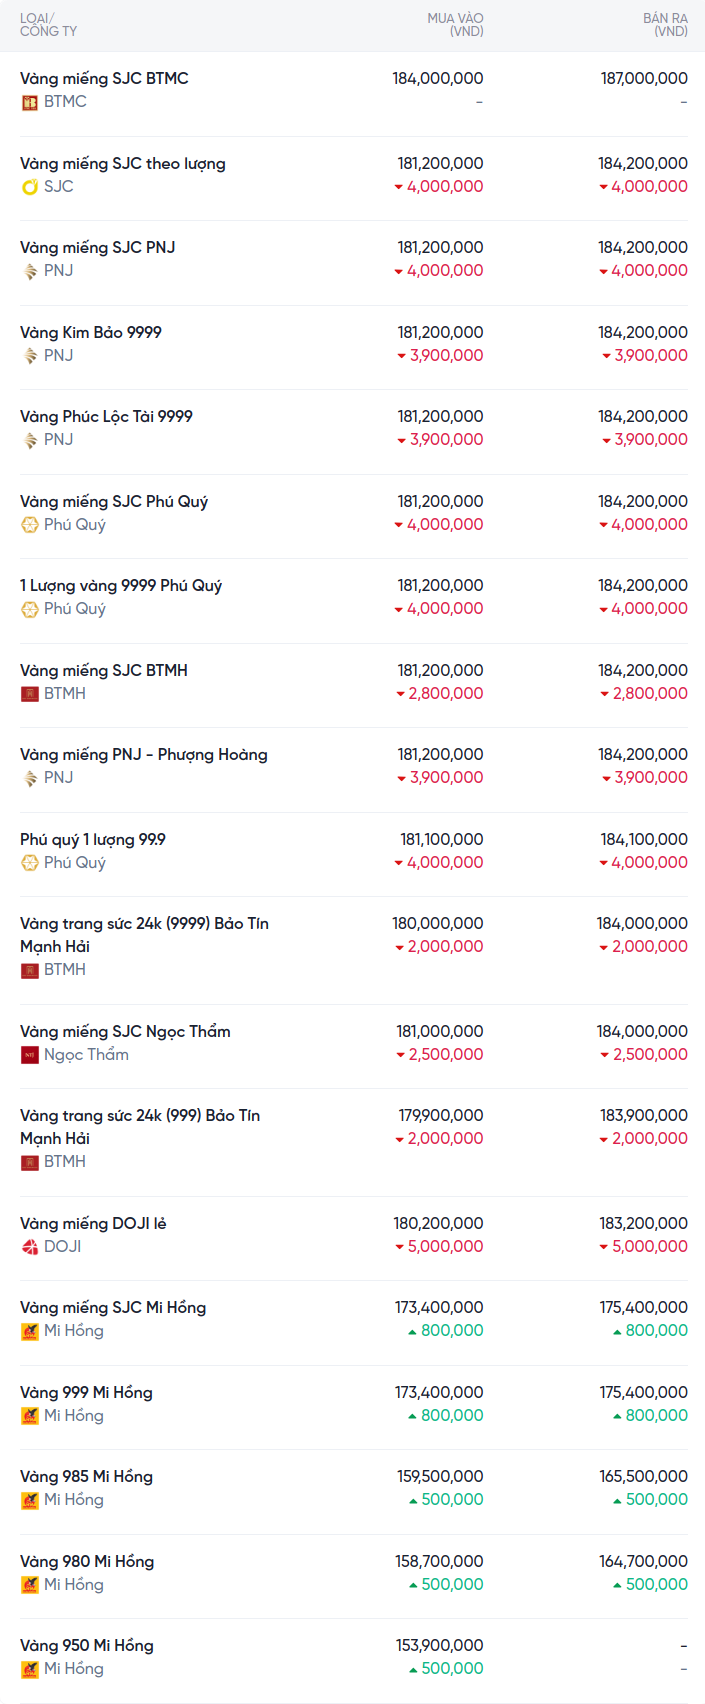The width and height of the screenshot is (705, 1704).
Task: Click the LOẠI/CÔNG TY column header
Action: pyautogui.click(x=48, y=25)
